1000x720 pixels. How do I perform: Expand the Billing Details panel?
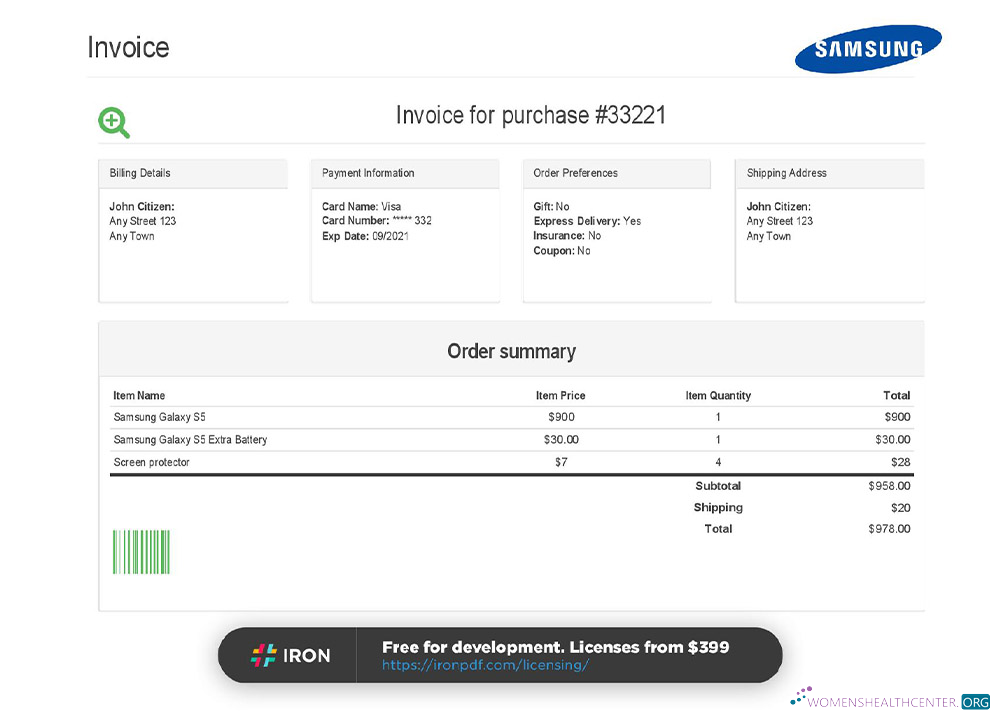193,173
